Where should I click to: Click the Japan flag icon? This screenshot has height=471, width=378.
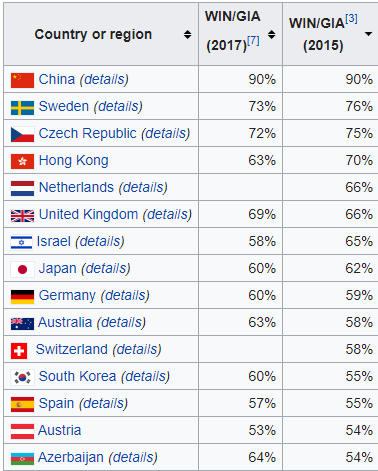click(x=22, y=269)
